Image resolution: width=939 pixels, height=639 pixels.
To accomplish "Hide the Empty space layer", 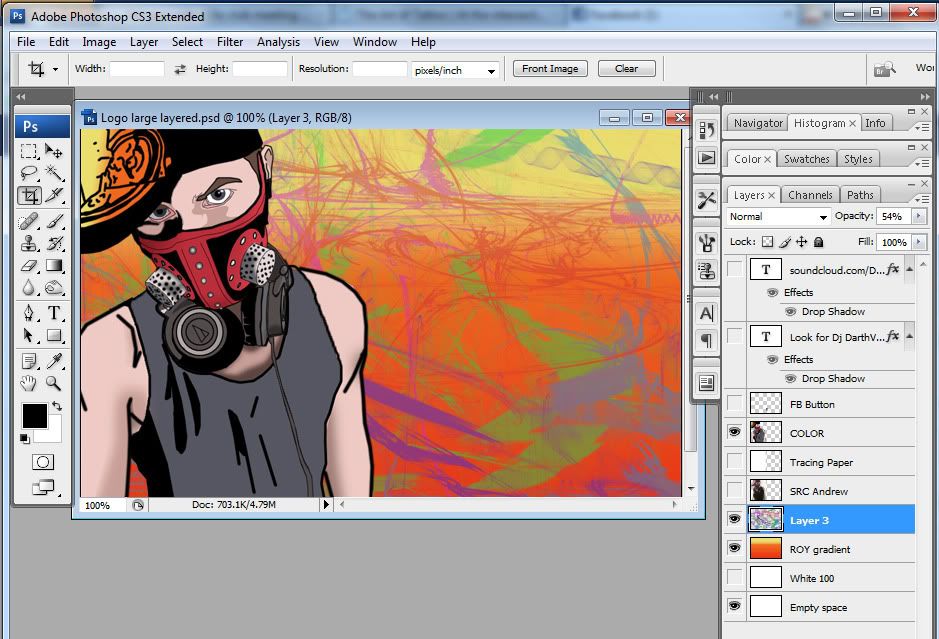I will 735,606.
